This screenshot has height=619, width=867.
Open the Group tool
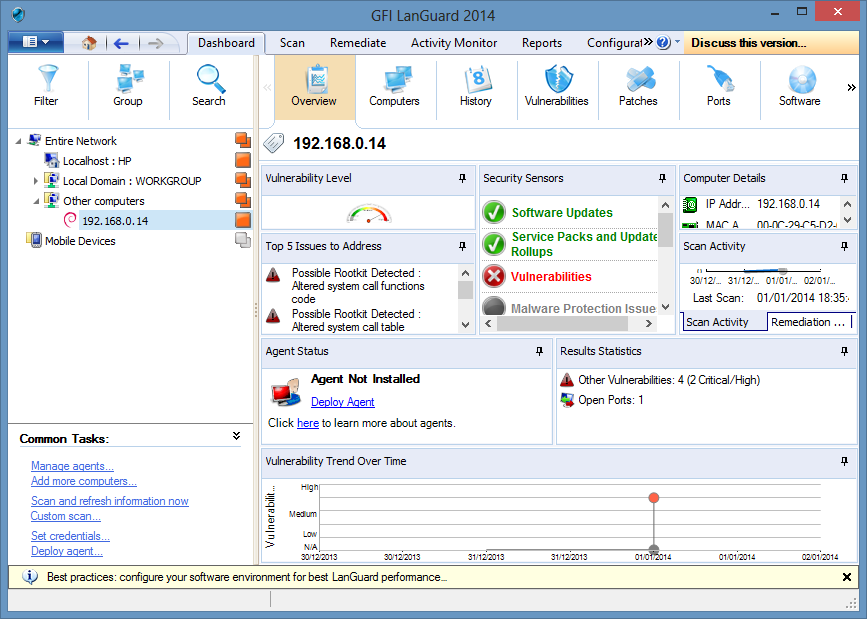[x=128, y=86]
